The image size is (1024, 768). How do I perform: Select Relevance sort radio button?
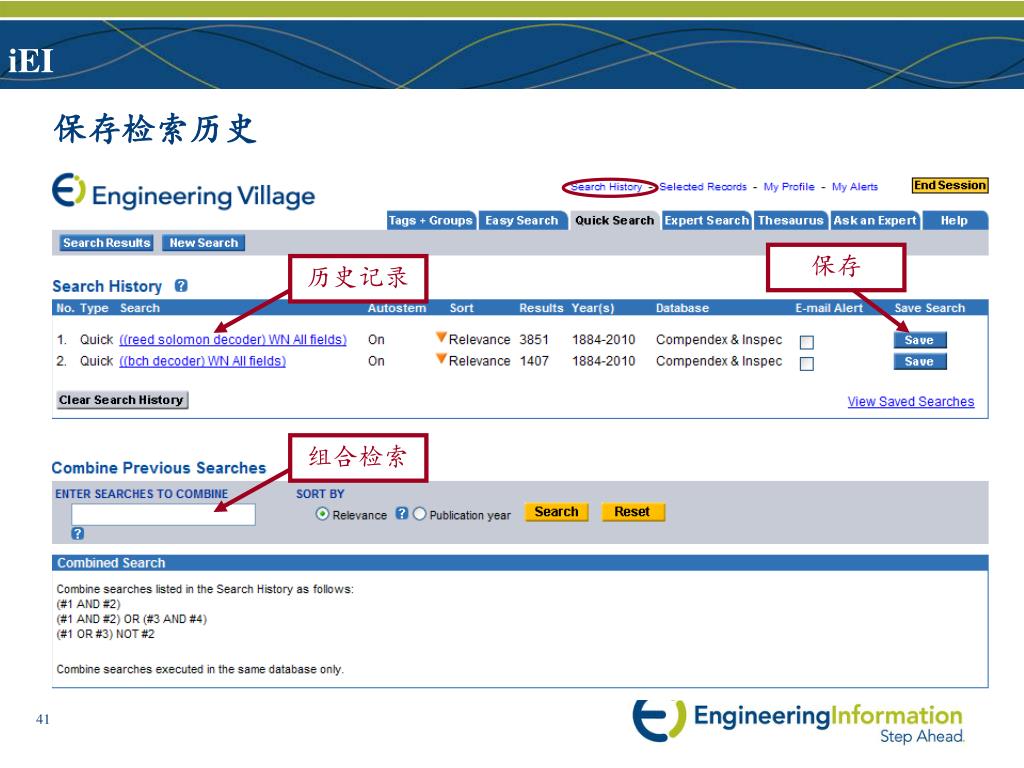[322, 514]
